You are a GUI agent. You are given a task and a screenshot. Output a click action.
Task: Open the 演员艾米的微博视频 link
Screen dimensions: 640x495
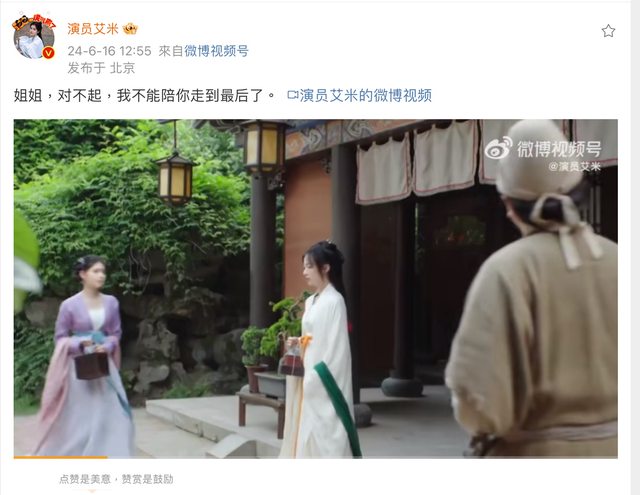tap(366, 95)
